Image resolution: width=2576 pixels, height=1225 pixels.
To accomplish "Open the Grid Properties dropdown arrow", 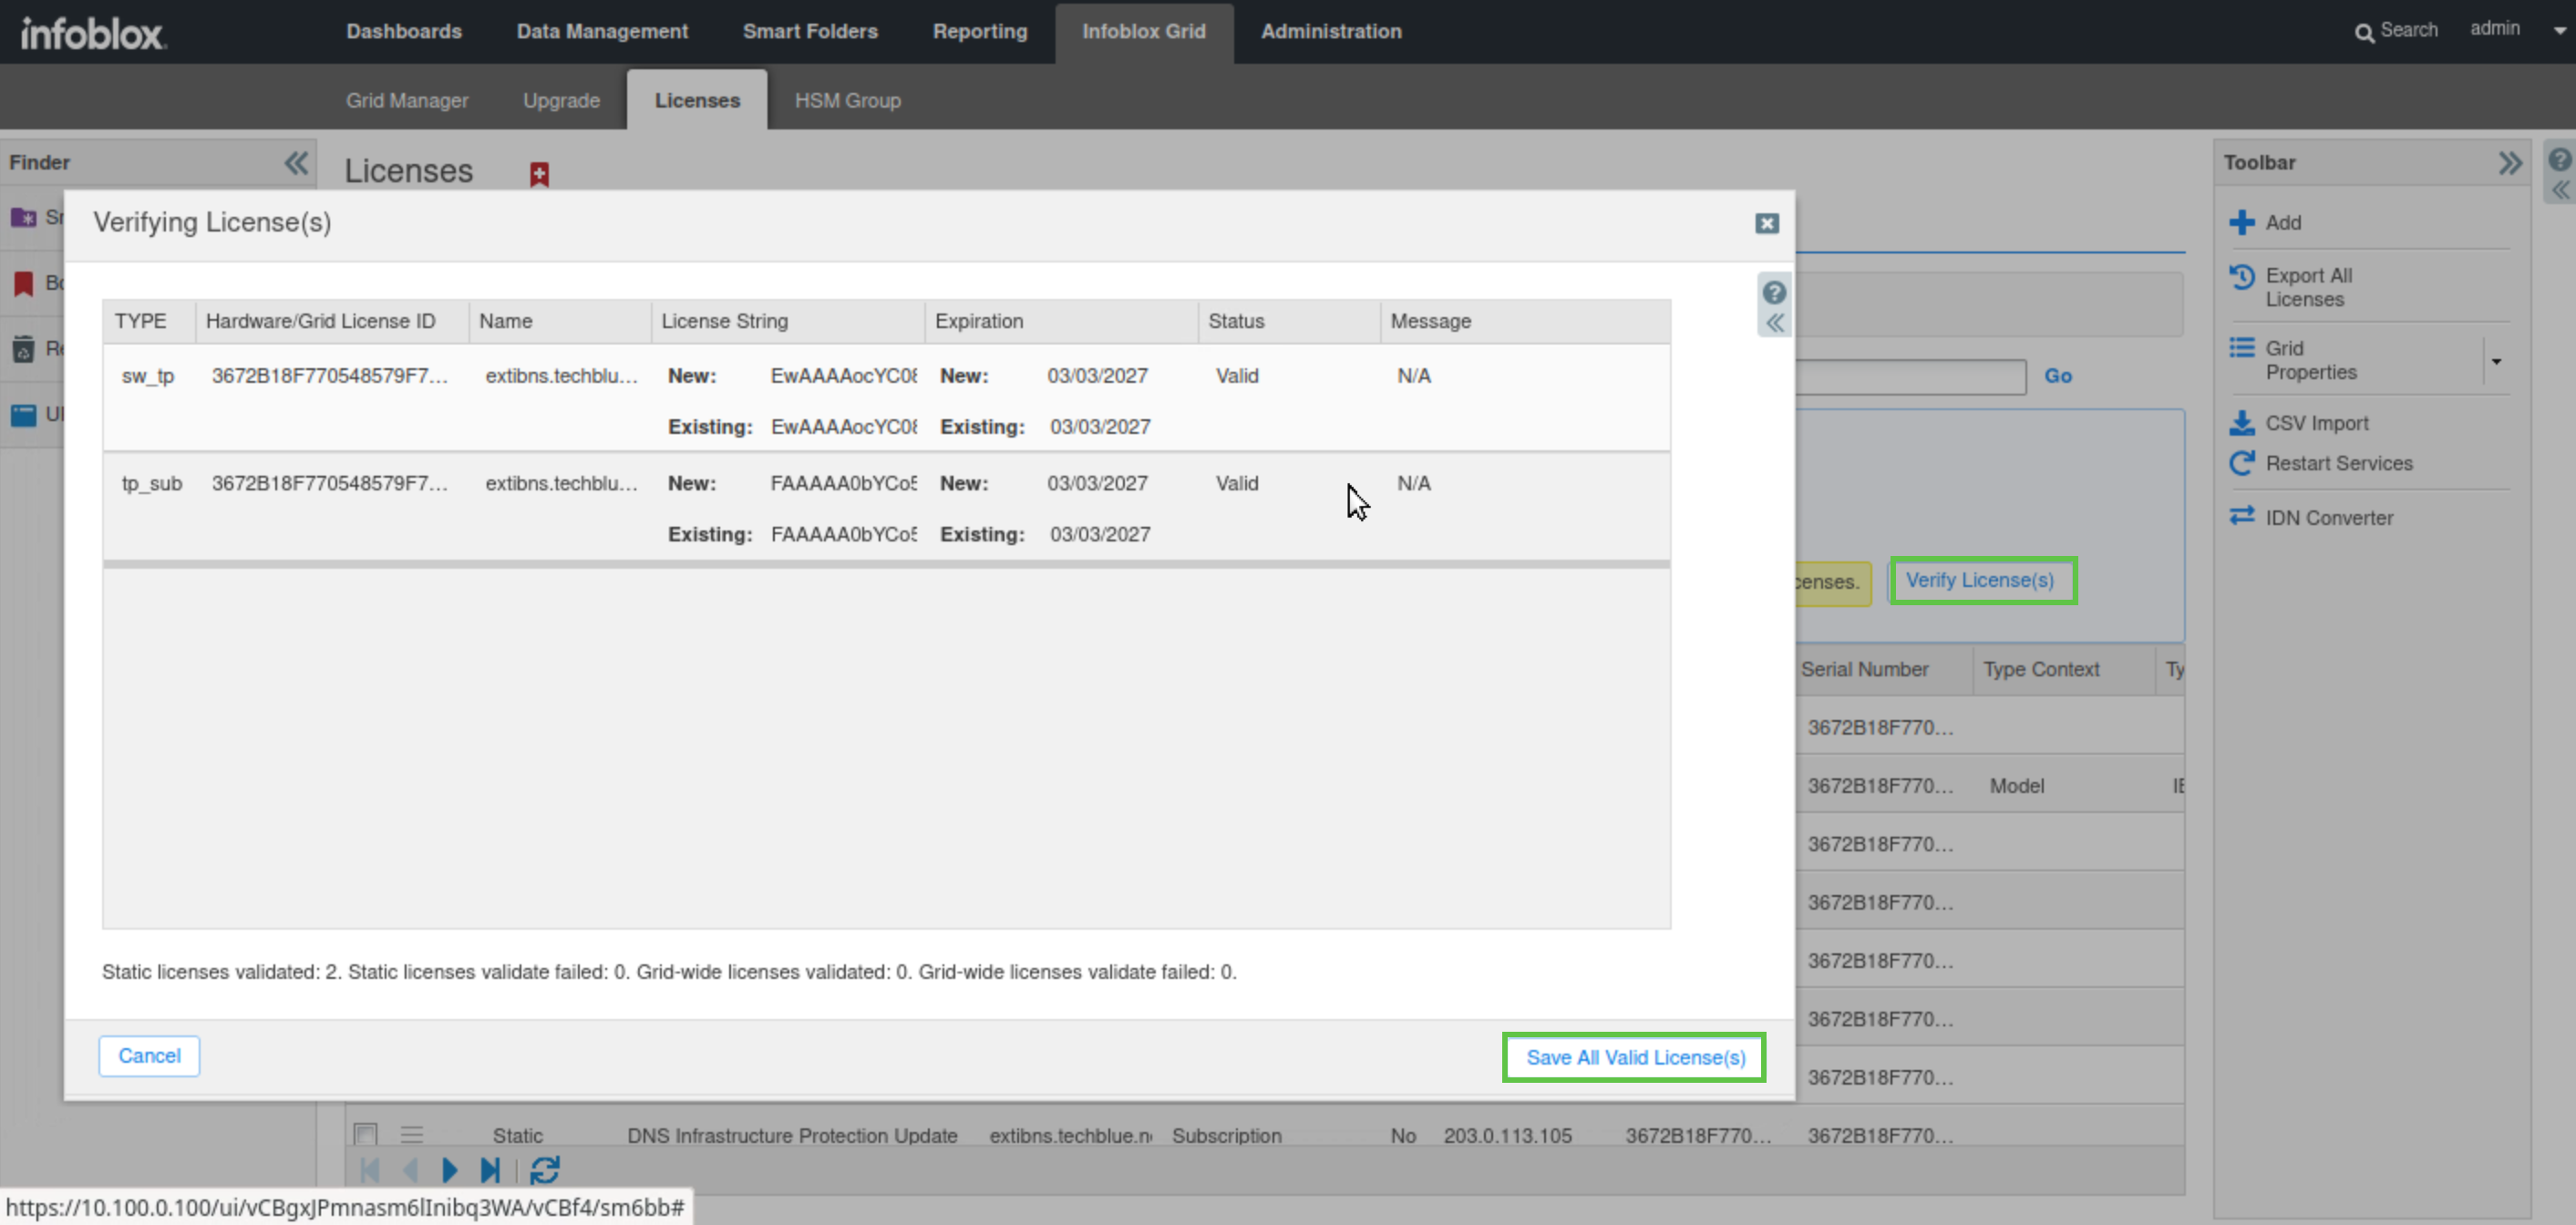I will point(2496,361).
